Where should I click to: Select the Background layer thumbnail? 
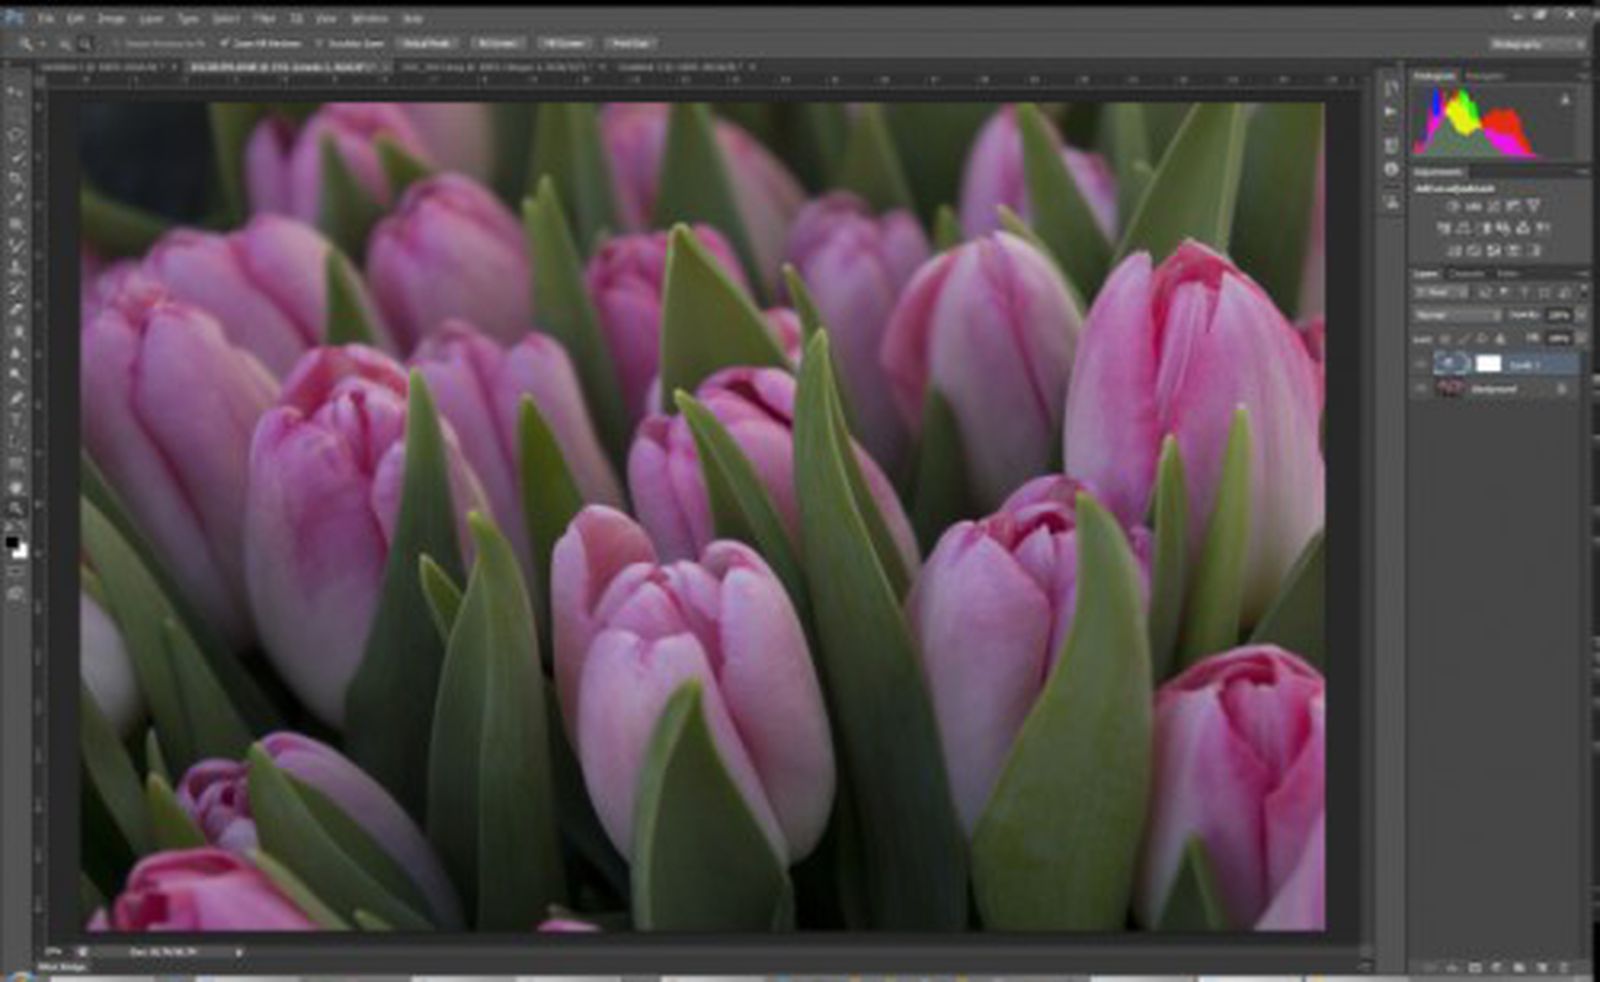[1451, 389]
